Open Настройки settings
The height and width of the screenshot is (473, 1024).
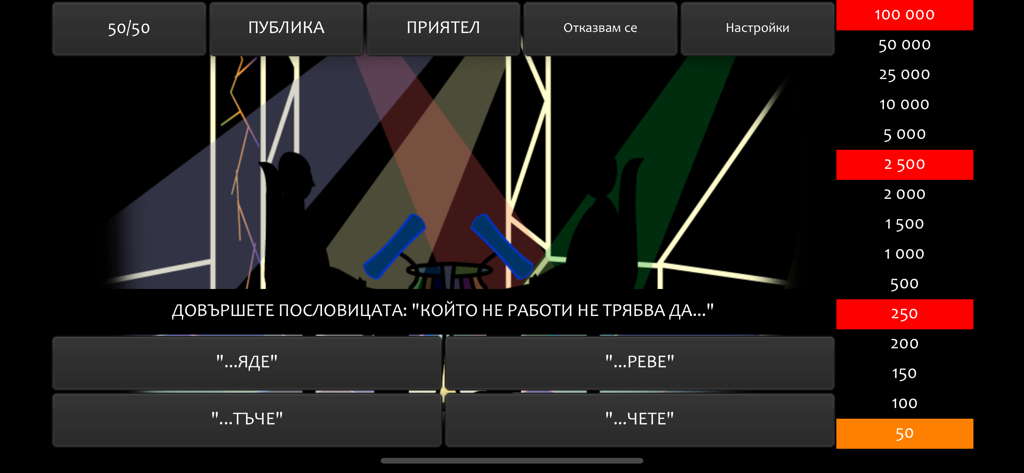(x=758, y=28)
